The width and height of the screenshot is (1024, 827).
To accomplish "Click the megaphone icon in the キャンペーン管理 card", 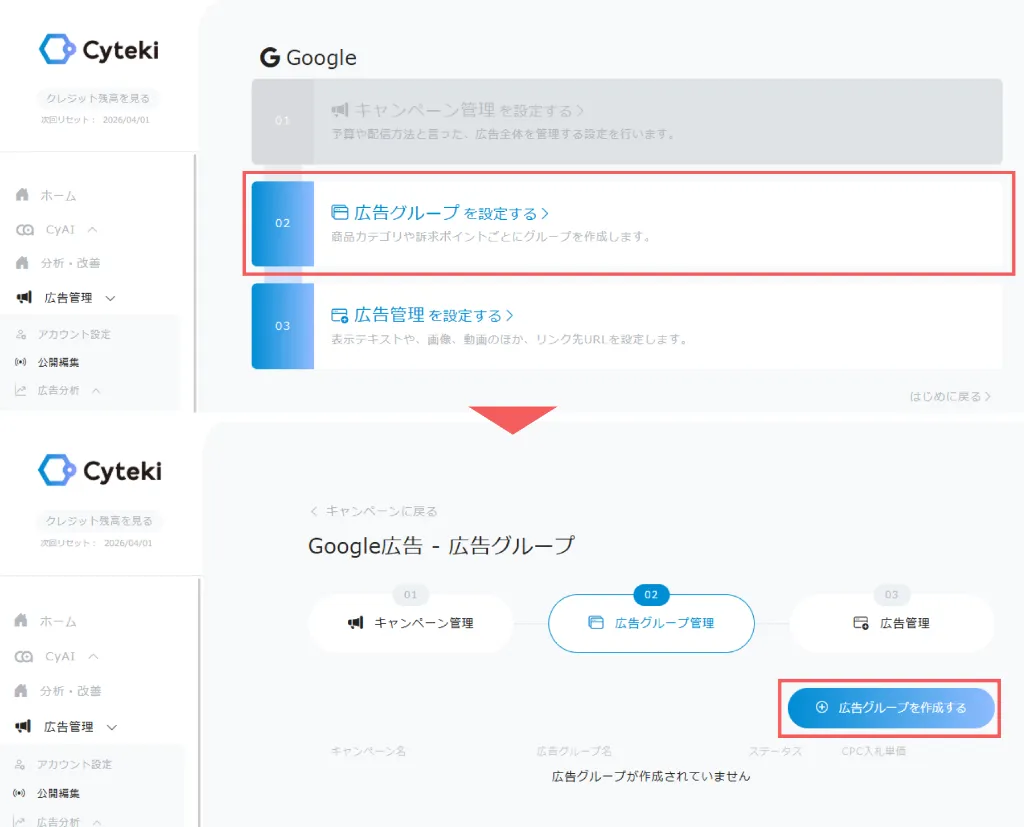I will 340,110.
